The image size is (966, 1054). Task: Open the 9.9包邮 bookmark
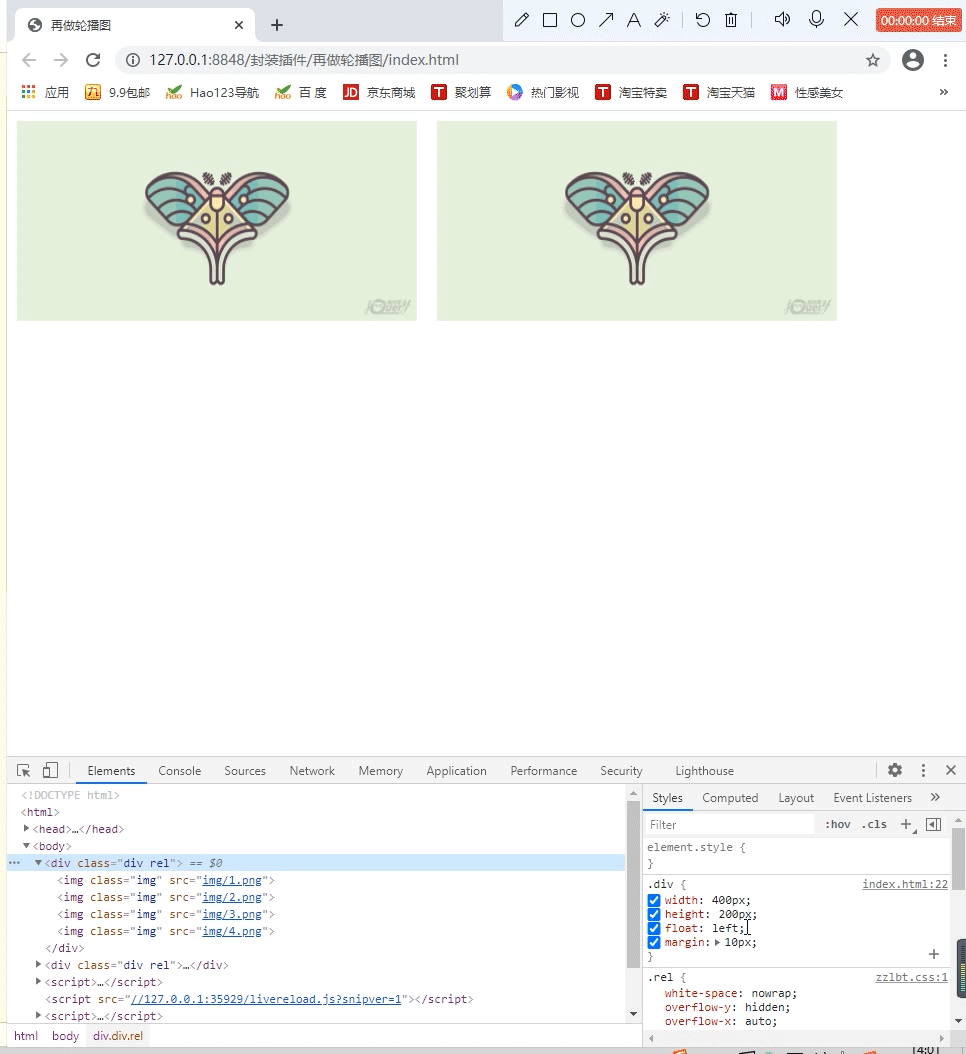point(117,92)
